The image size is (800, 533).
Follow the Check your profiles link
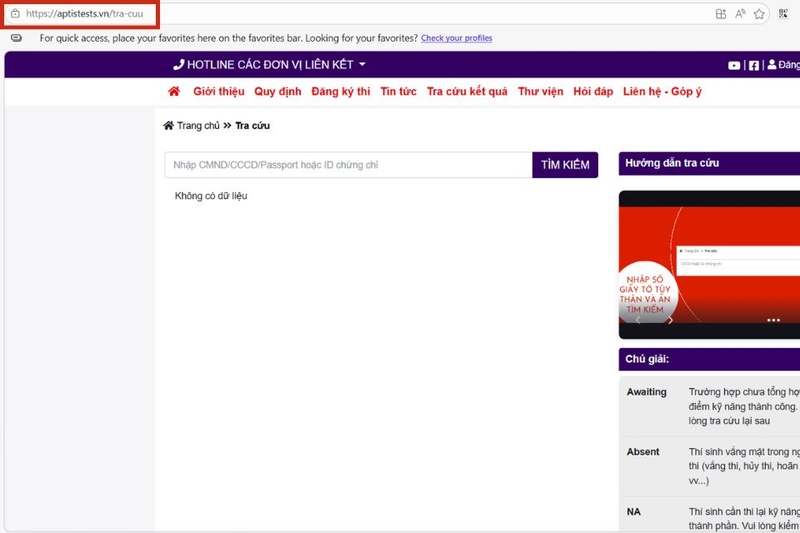tap(457, 38)
